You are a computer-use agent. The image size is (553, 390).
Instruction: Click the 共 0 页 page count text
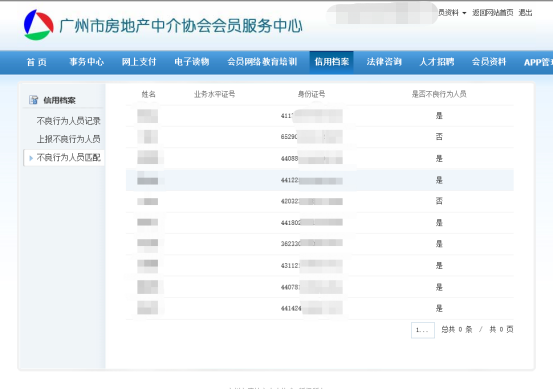[501, 329]
